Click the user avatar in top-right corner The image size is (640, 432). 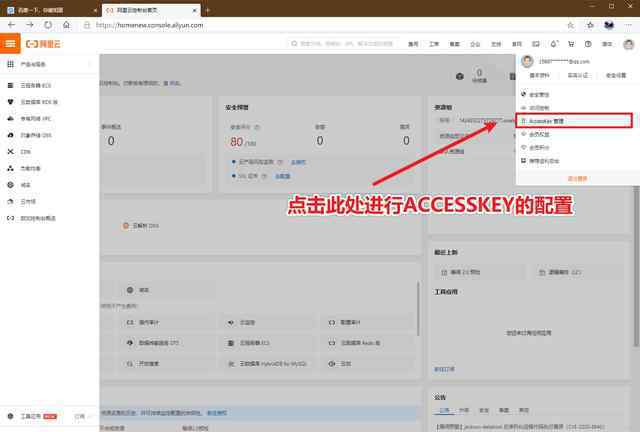[629, 44]
